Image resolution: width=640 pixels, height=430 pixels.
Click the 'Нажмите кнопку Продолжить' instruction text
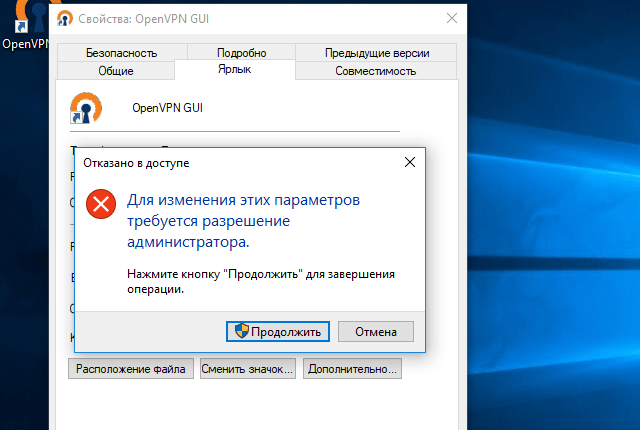pos(261,281)
